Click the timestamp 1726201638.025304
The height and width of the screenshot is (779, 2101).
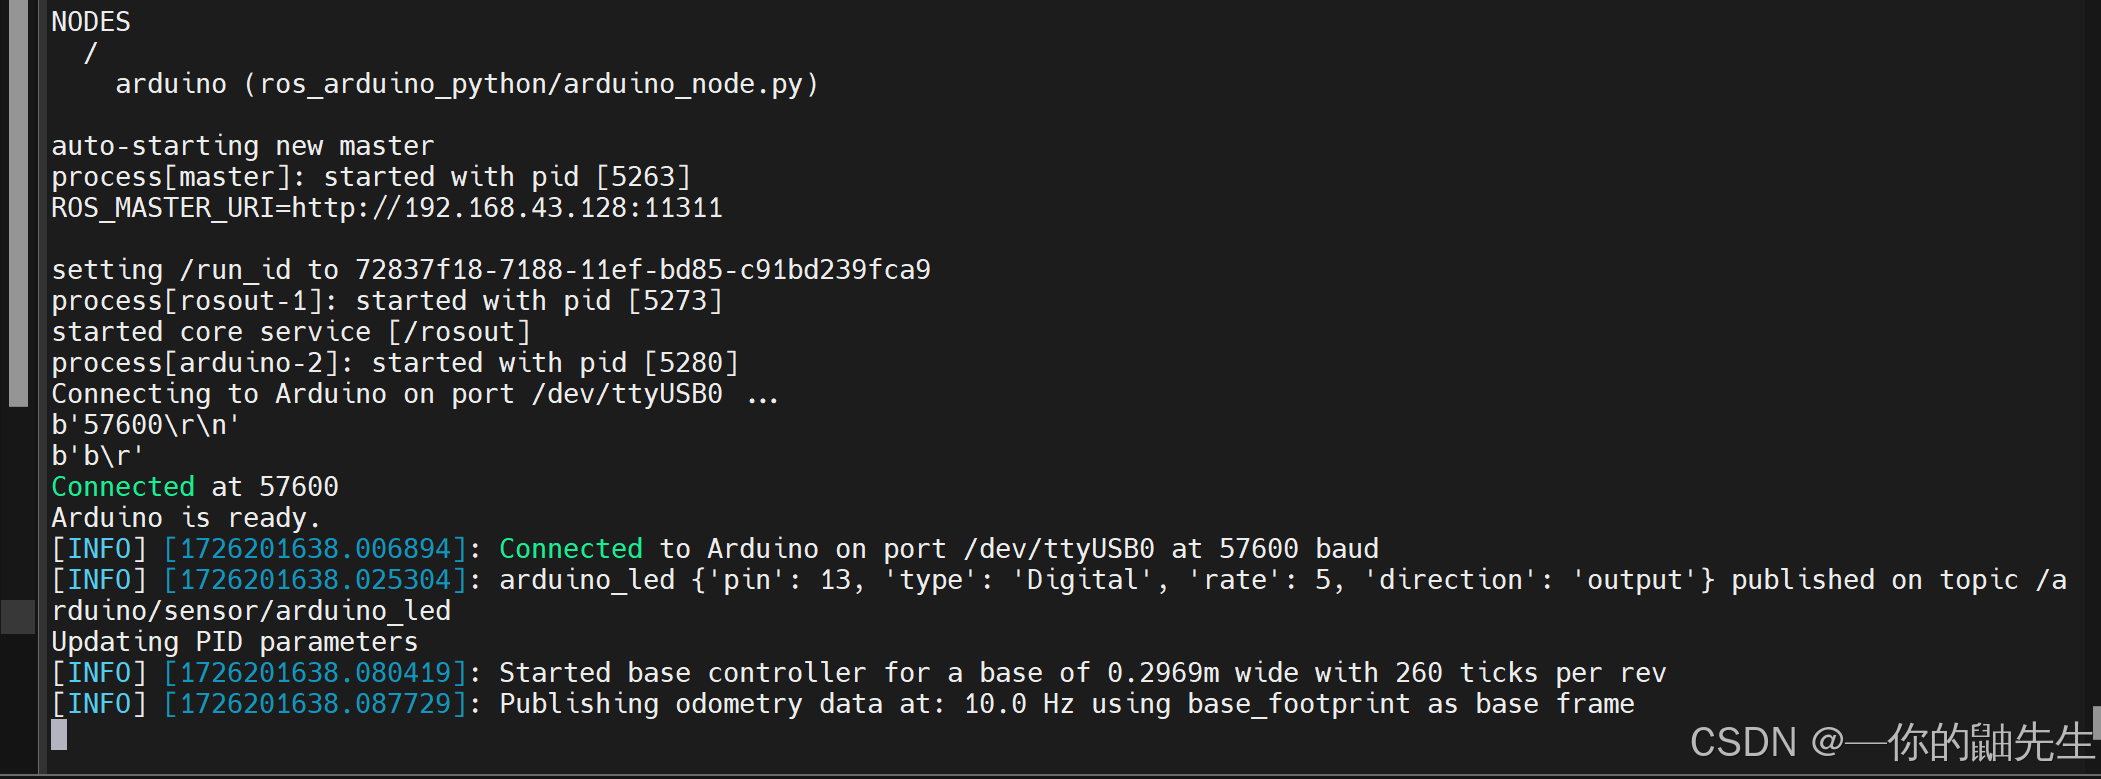[x=315, y=580]
